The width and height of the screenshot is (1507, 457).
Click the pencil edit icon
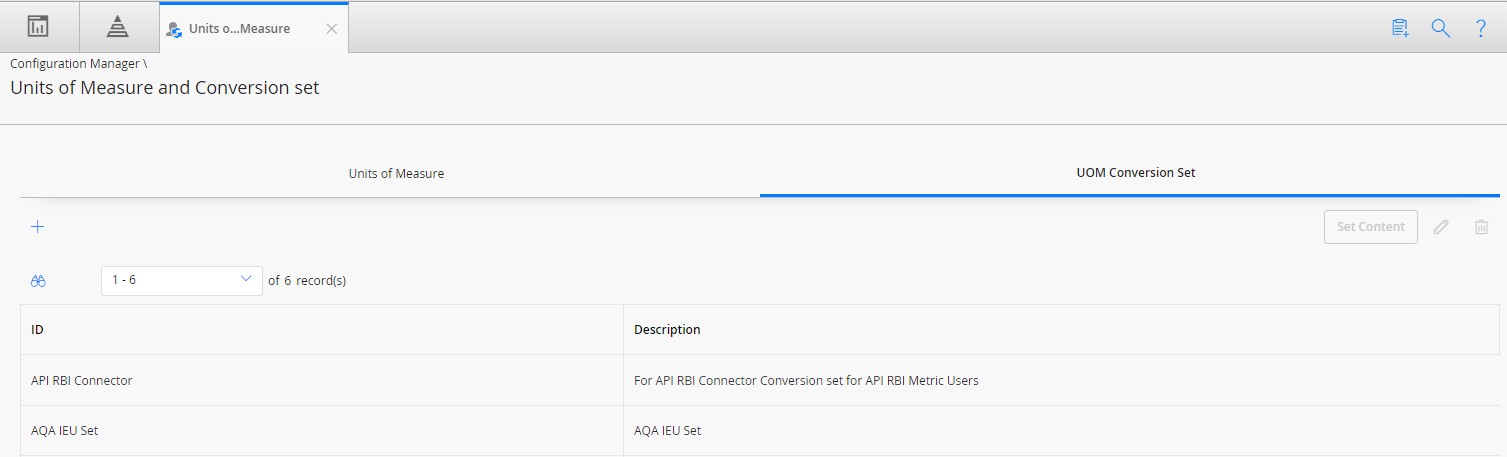coord(1441,227)
